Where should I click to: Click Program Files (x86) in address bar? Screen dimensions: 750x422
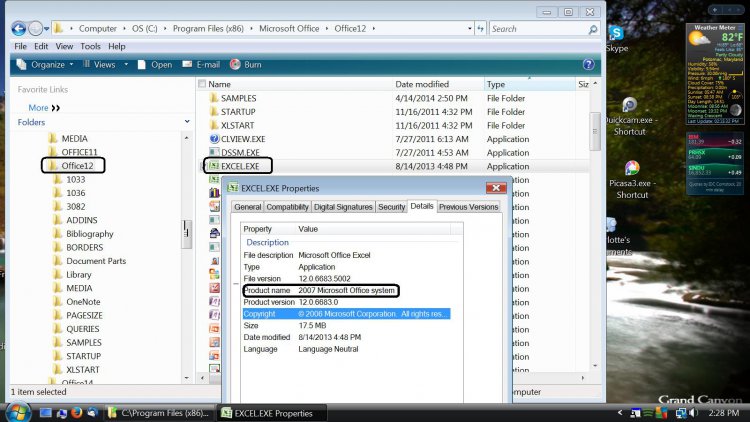pos(208,29)
